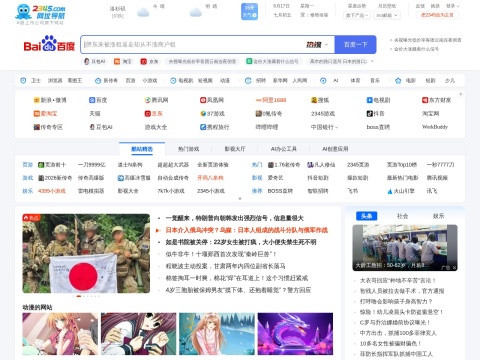Switch to the AI办公工具 tab
480x360 pixels.
[x=284, y=149]
